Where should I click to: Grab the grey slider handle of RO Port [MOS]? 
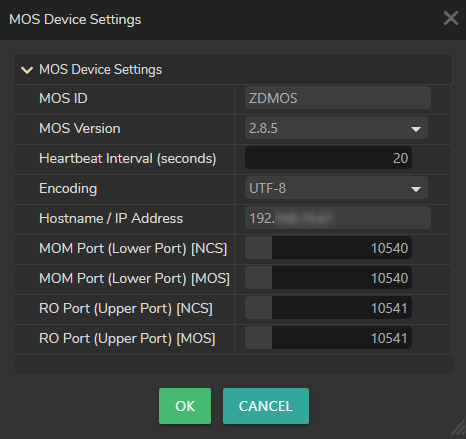[x=259, y=338]
